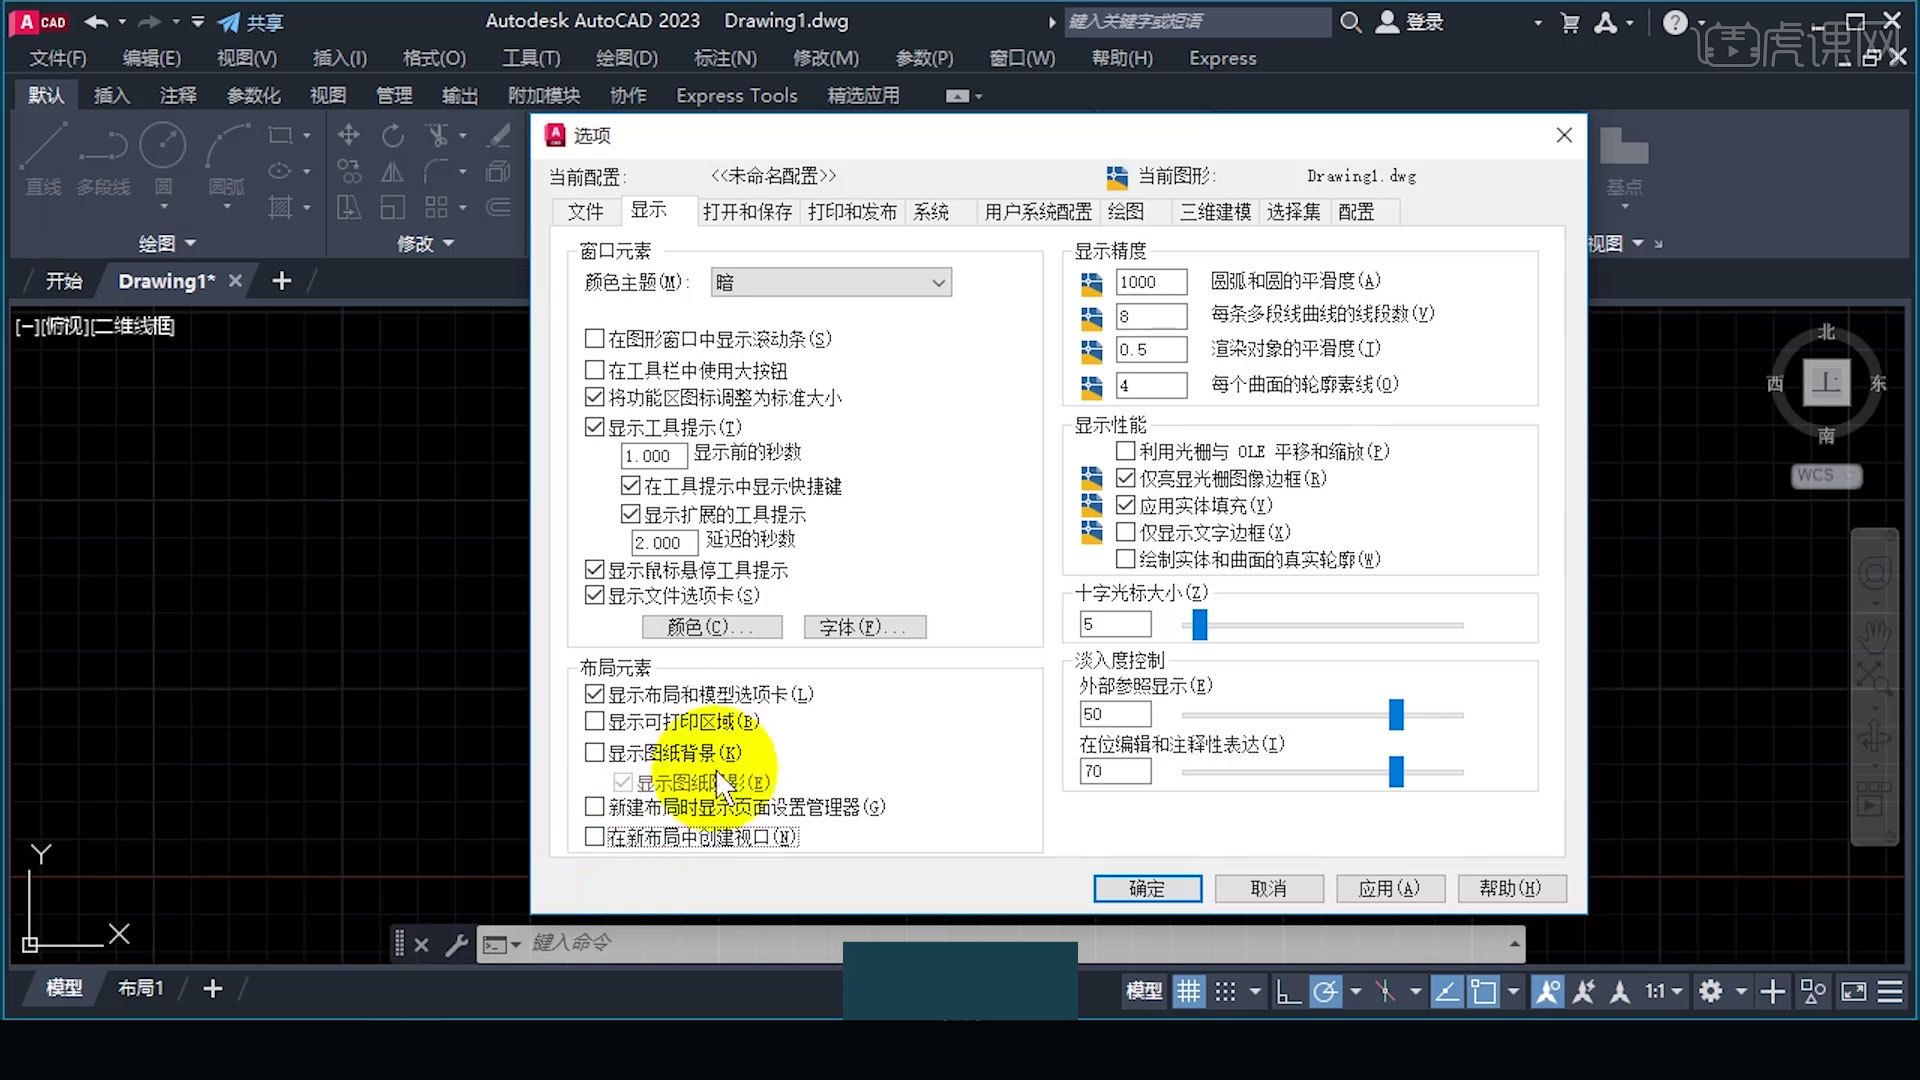The width and height of the screenshot is (1920, 1080).
Task: Switch to Open and Save (打开和保存) tab
Action: [747, 211]
